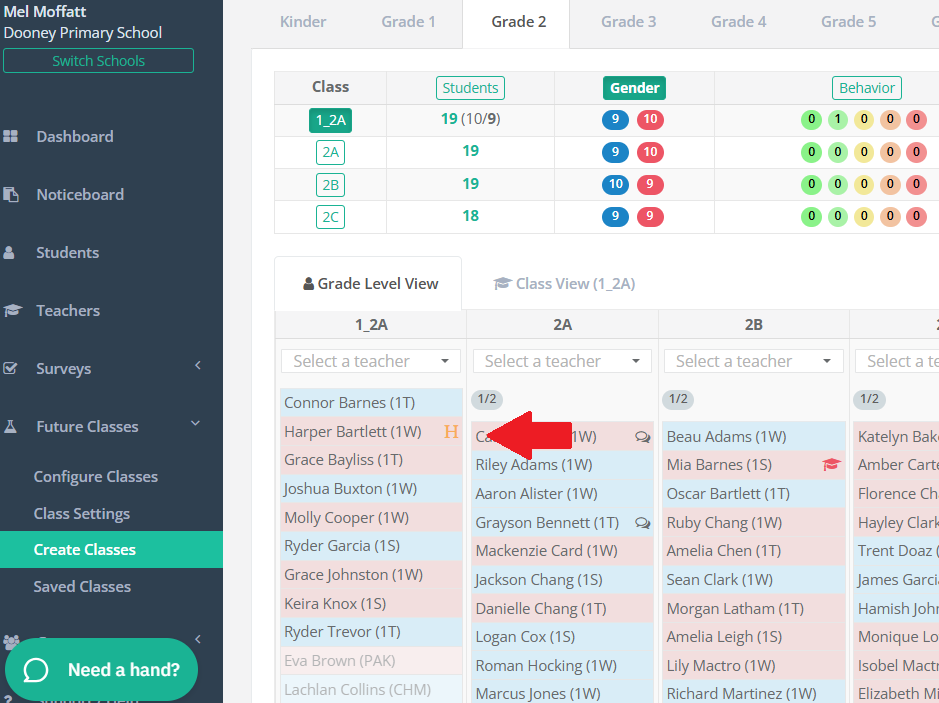
Task: Toggle the Behavior column button
Action: coord(867,88)
